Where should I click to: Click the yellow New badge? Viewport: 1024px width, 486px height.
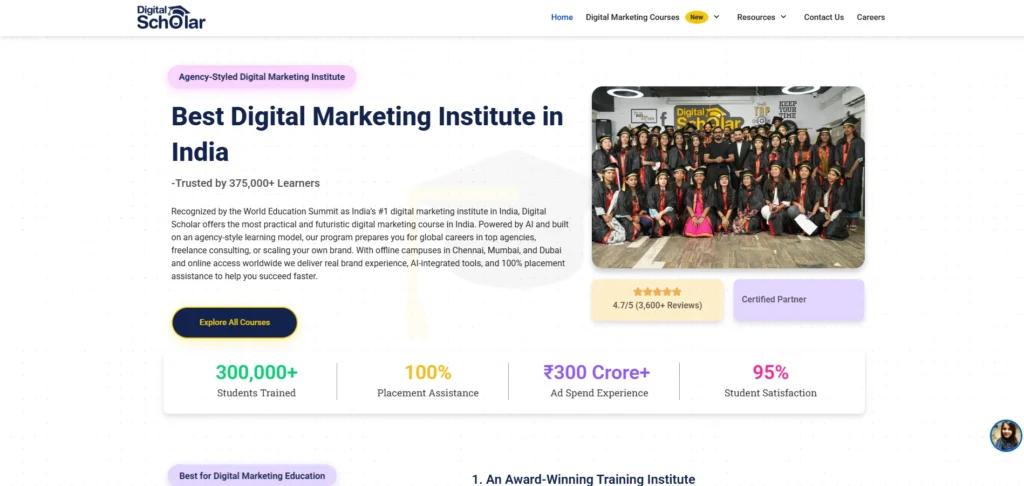click(697, 17)
